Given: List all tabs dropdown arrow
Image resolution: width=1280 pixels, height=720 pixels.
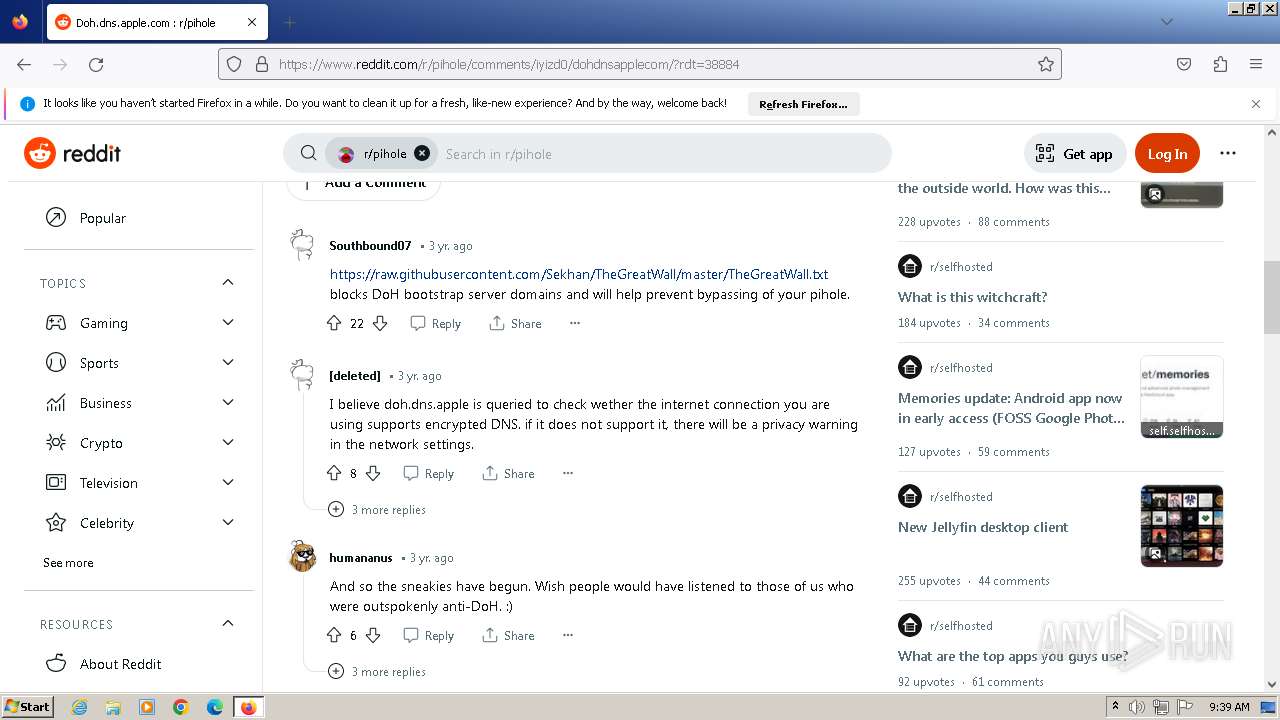Looking at the screenshot, I should click(x=1166, y=22).
